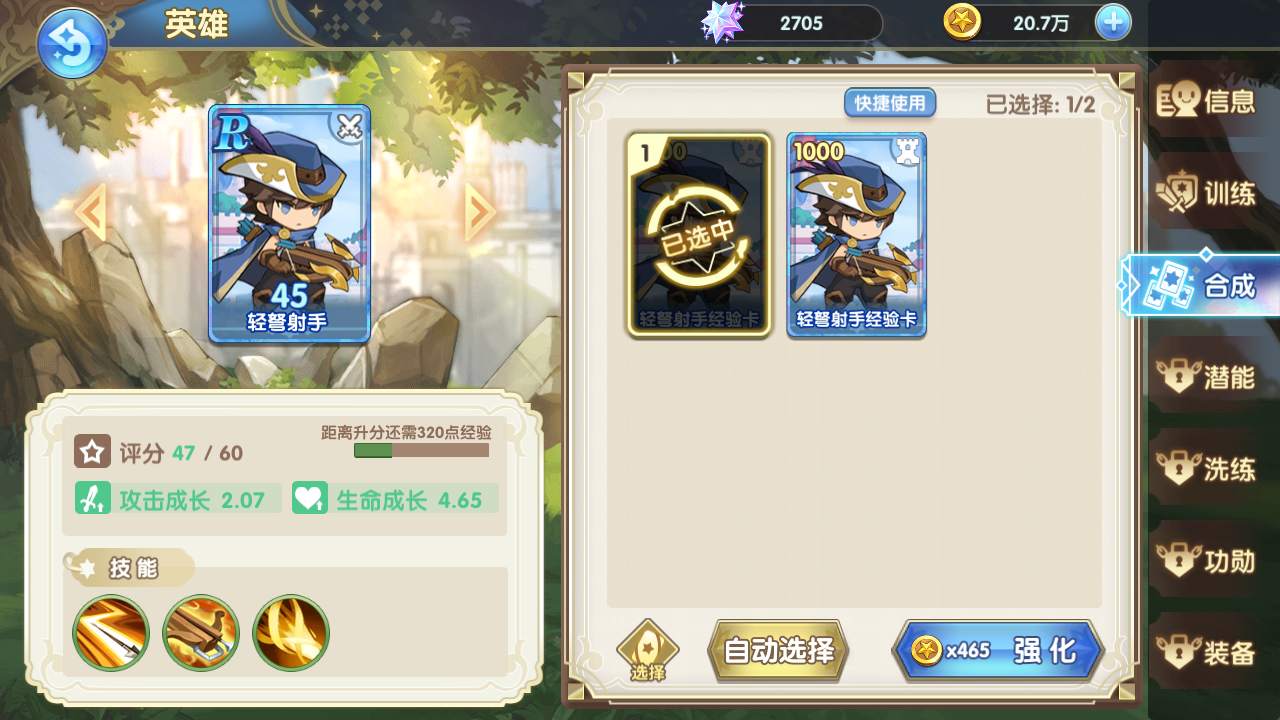Tap the blue back arrow button
This screenshot has height=720, width=1280.
click(72, 43)
